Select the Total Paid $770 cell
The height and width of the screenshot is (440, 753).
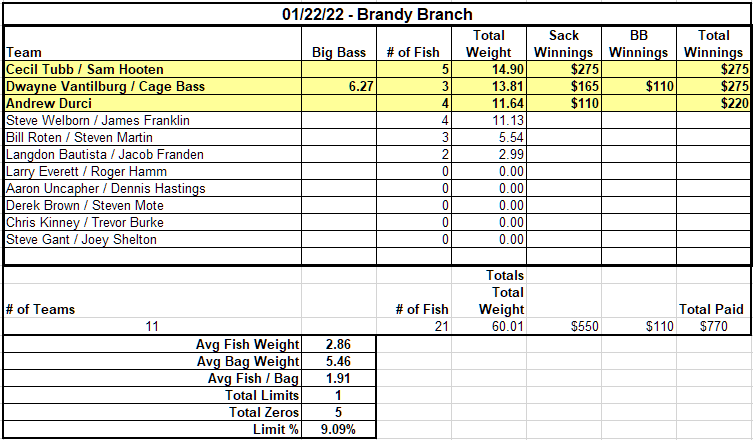click(x=714, y=326)
